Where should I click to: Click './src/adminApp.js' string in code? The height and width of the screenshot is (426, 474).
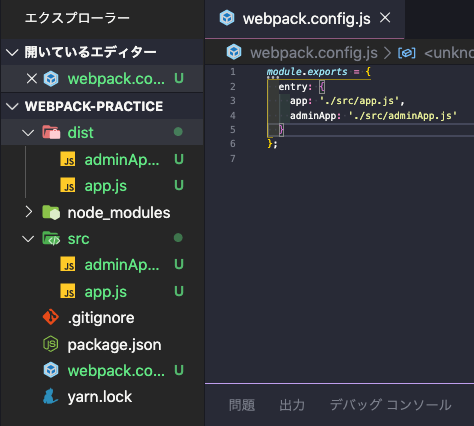click(x=402, y=116)
